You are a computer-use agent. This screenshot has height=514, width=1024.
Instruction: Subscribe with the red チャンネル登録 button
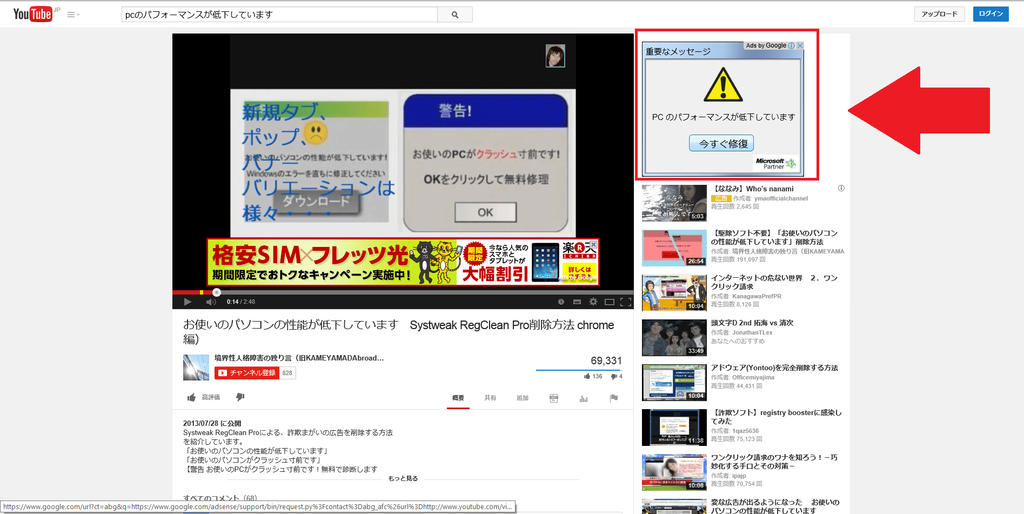(x=246, y=372)
